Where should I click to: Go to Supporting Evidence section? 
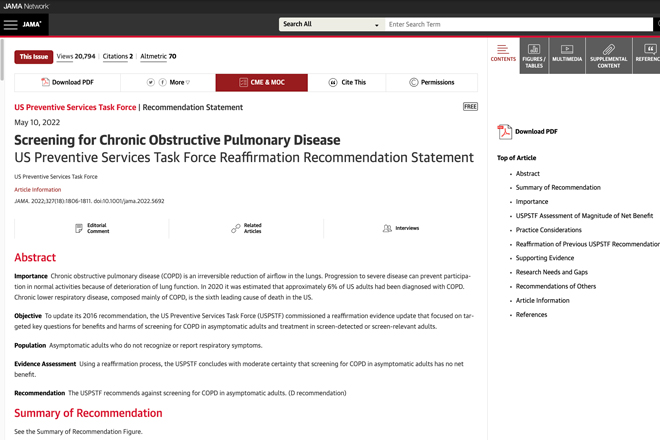[545, 258]
